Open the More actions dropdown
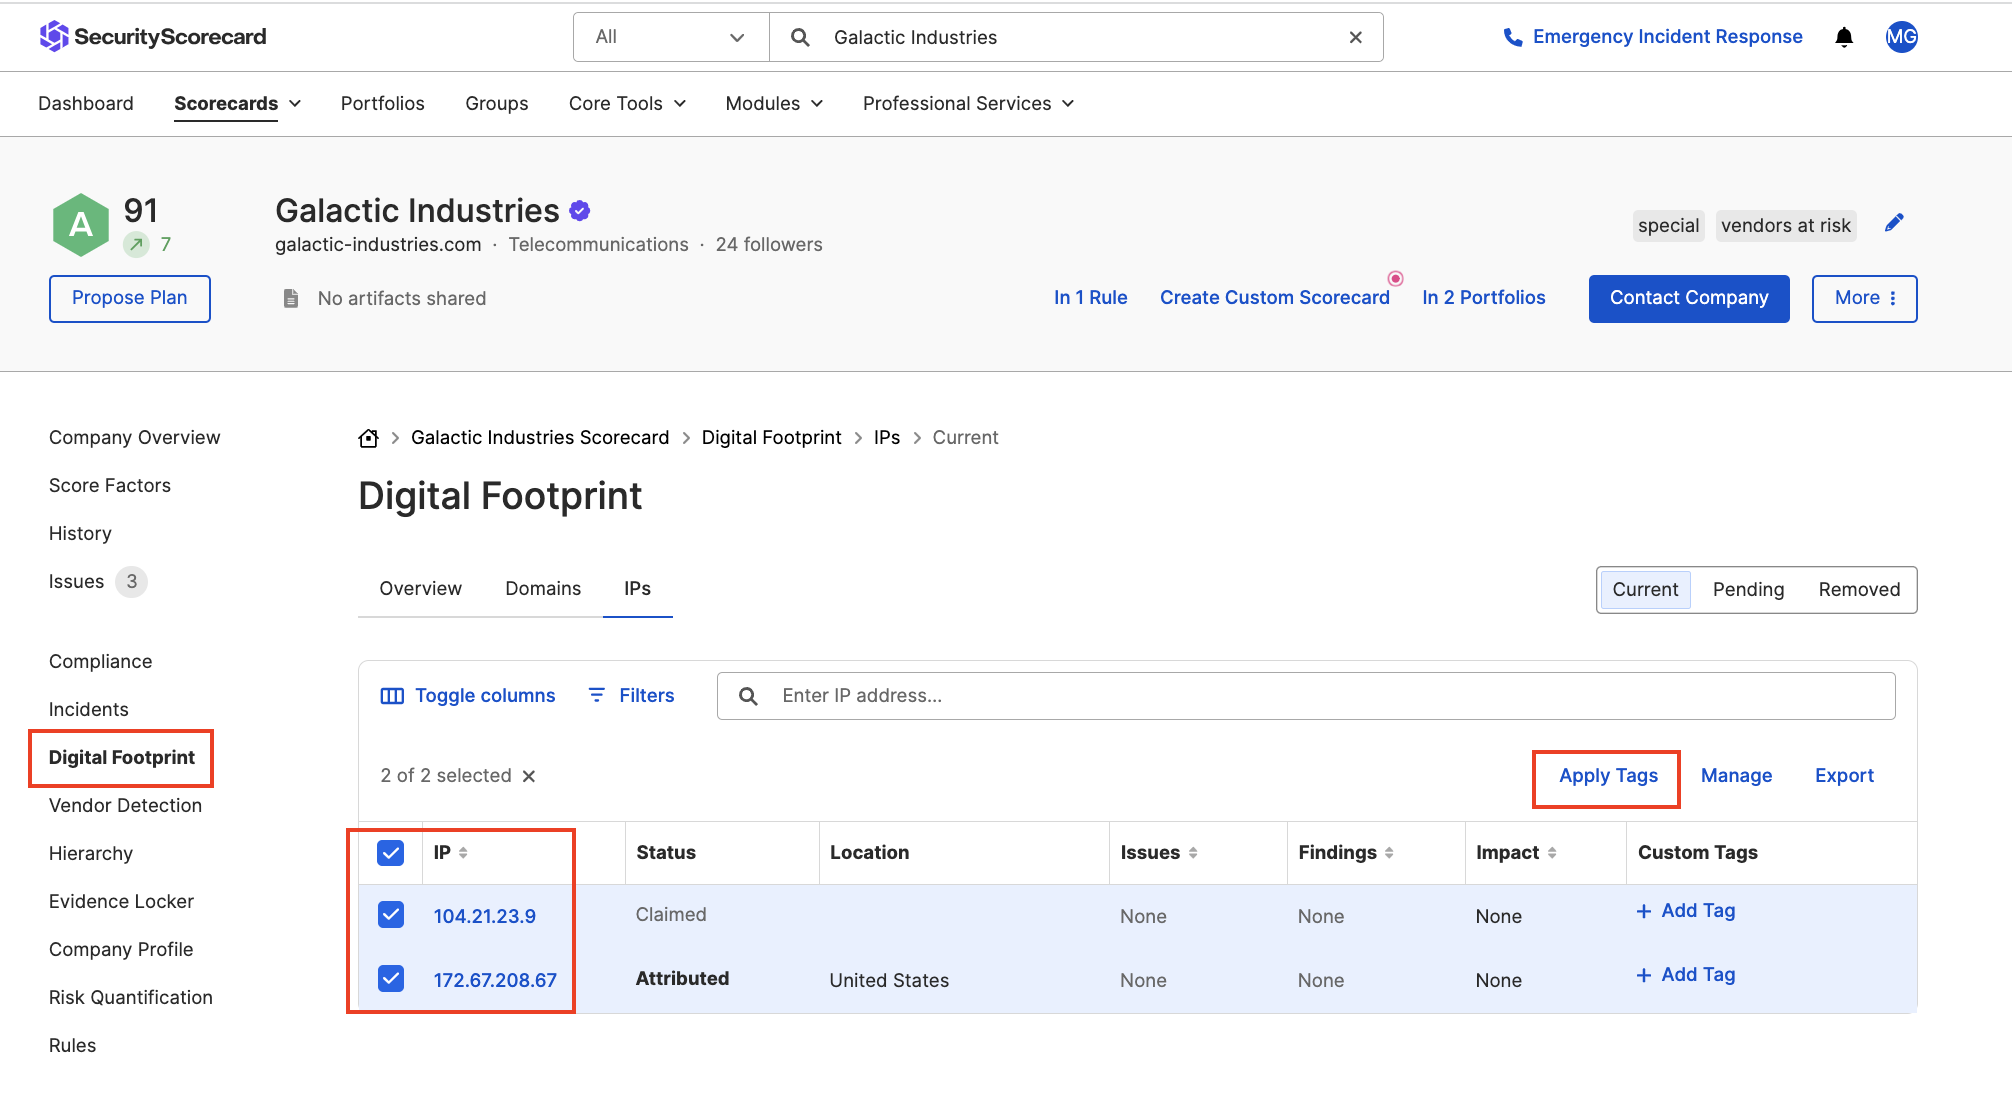2012x1098 pixels. click(x=1864, y=298)
